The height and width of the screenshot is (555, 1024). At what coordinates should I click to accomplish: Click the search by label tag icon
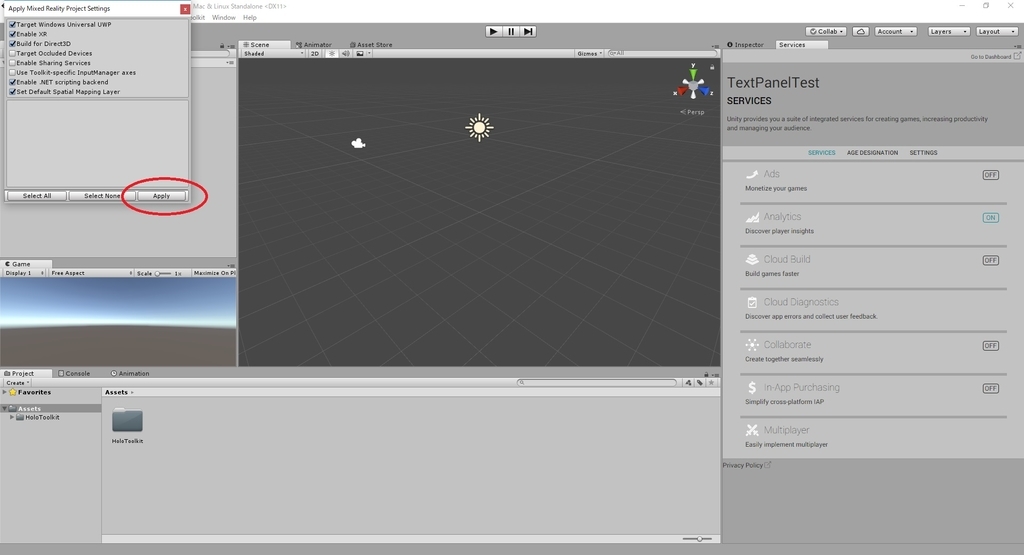pos(700,383)
